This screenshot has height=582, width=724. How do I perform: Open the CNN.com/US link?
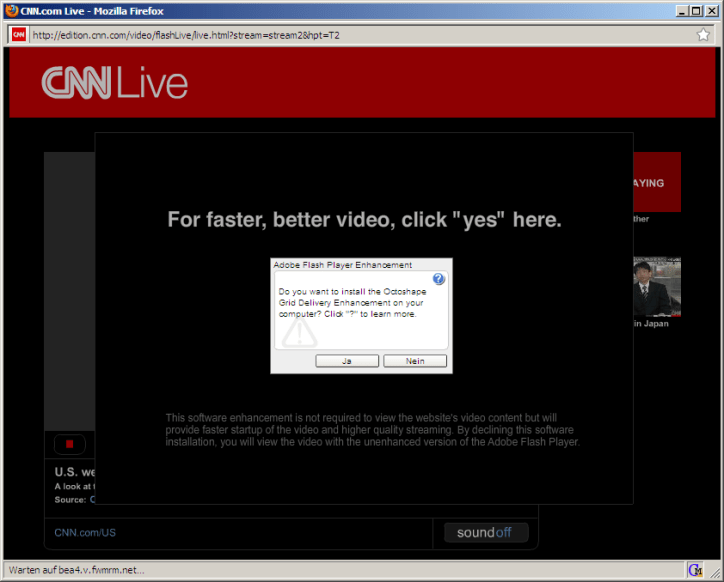click(x=85, y=533)
